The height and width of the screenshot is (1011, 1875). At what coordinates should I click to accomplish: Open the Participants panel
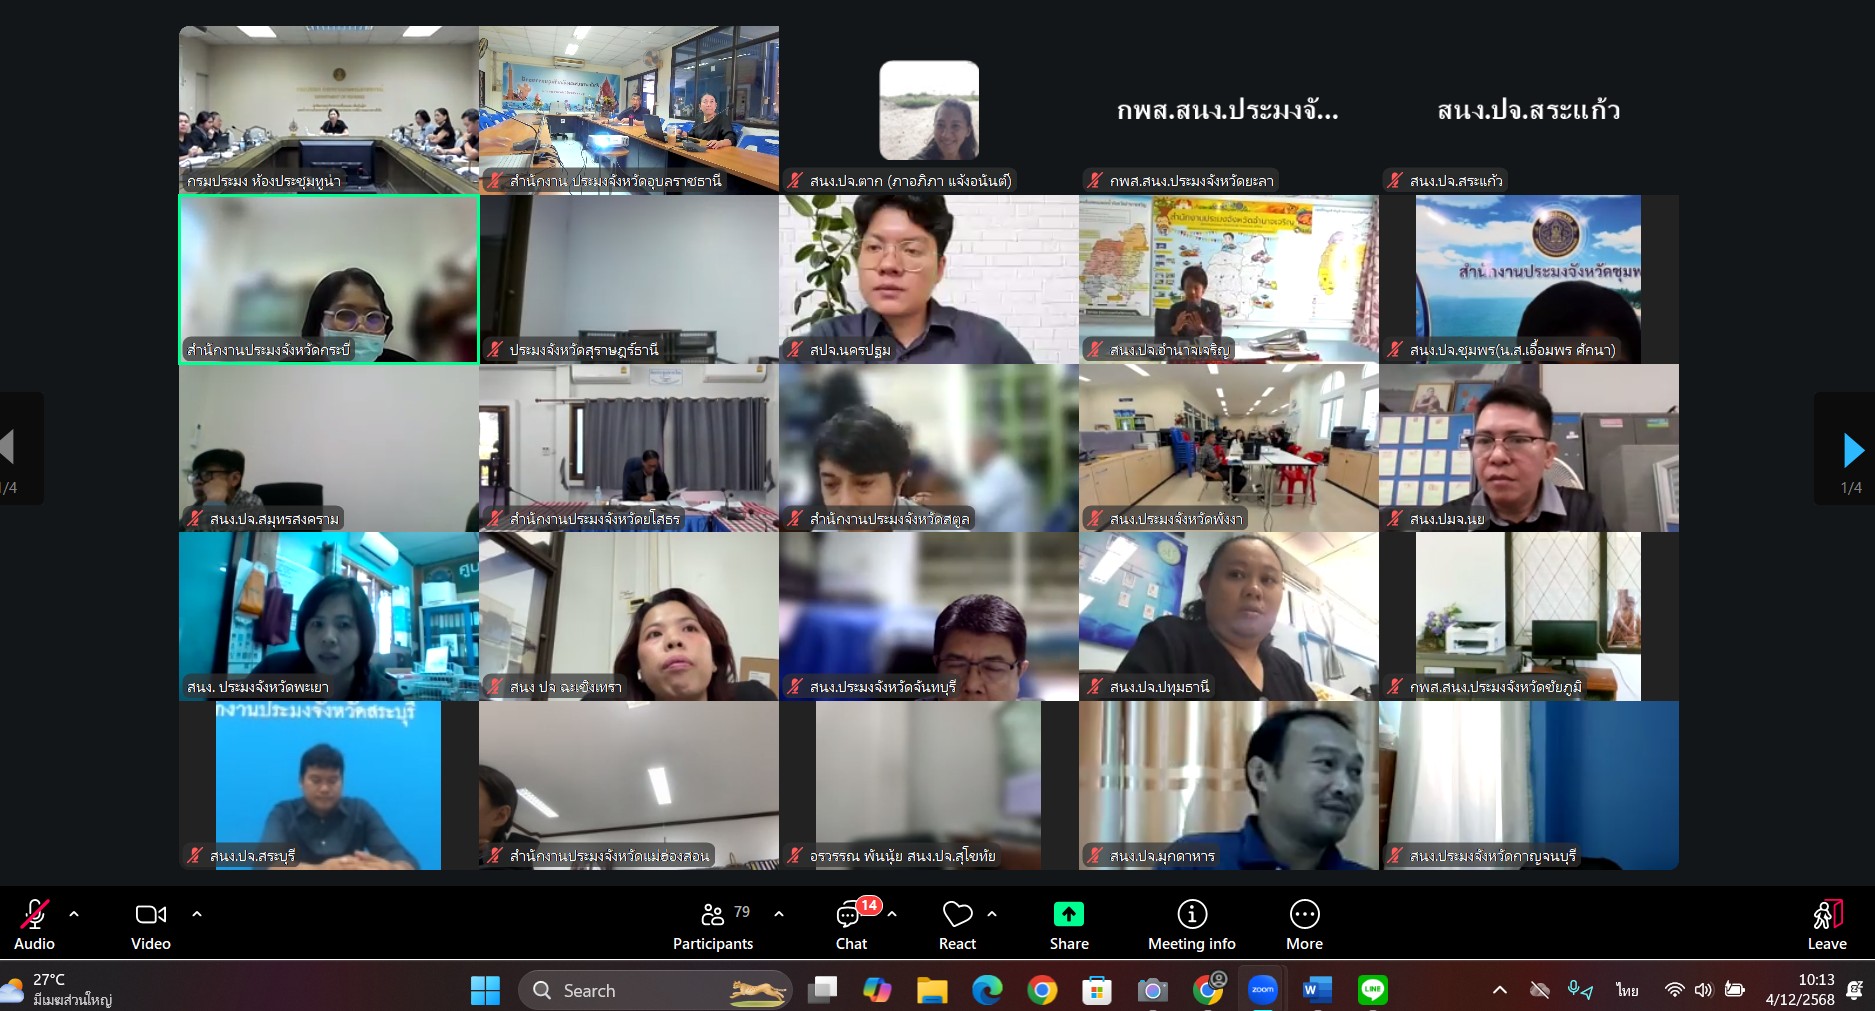pyautogui.click(x=712, y=925)
